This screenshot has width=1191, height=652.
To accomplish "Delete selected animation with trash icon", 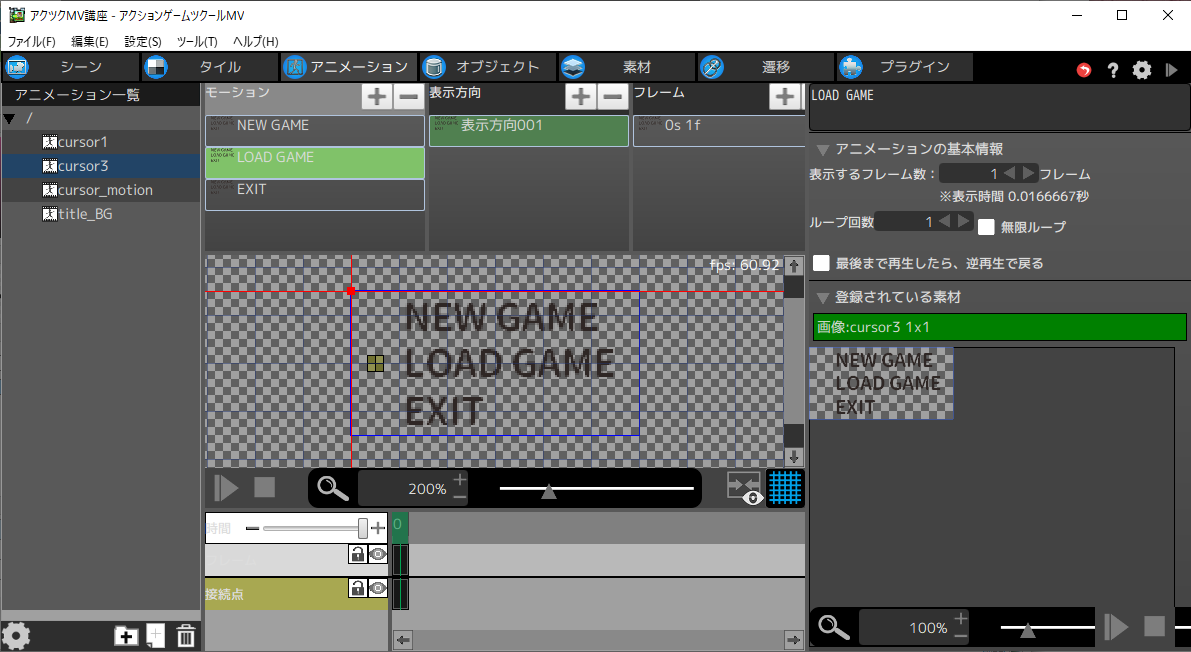I will [x=186, y=636].
